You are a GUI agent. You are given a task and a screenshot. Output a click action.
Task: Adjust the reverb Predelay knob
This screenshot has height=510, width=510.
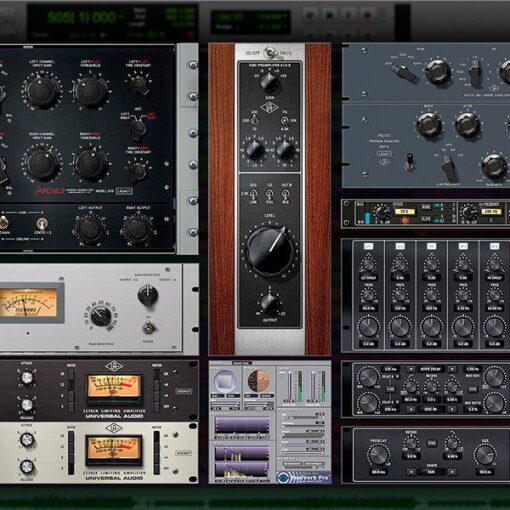coord(378,456)
